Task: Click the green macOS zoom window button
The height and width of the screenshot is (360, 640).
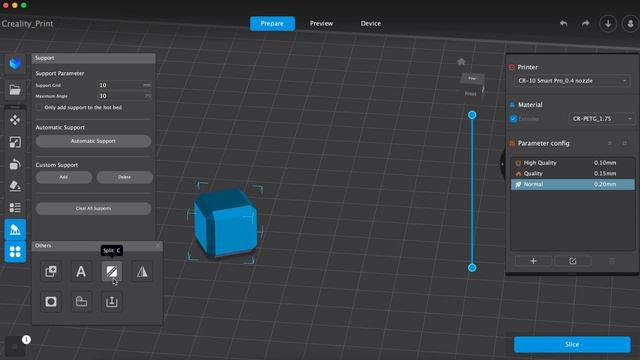Action: [x=24, y=5]
